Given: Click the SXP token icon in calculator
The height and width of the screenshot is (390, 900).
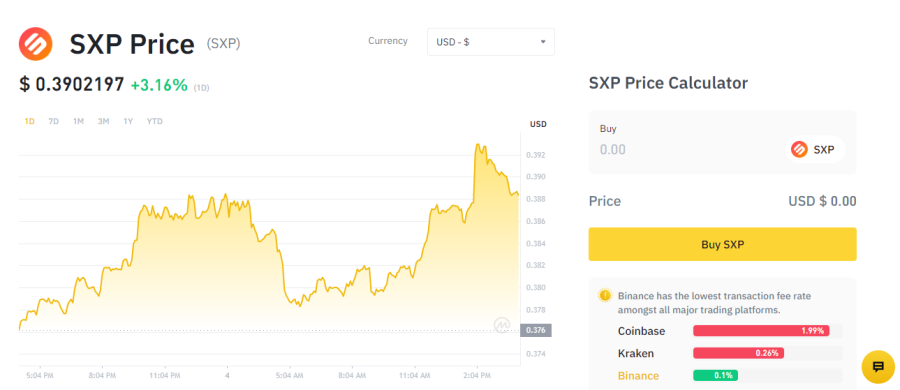Looking at the screenshot, I should (x=799, y=149).
